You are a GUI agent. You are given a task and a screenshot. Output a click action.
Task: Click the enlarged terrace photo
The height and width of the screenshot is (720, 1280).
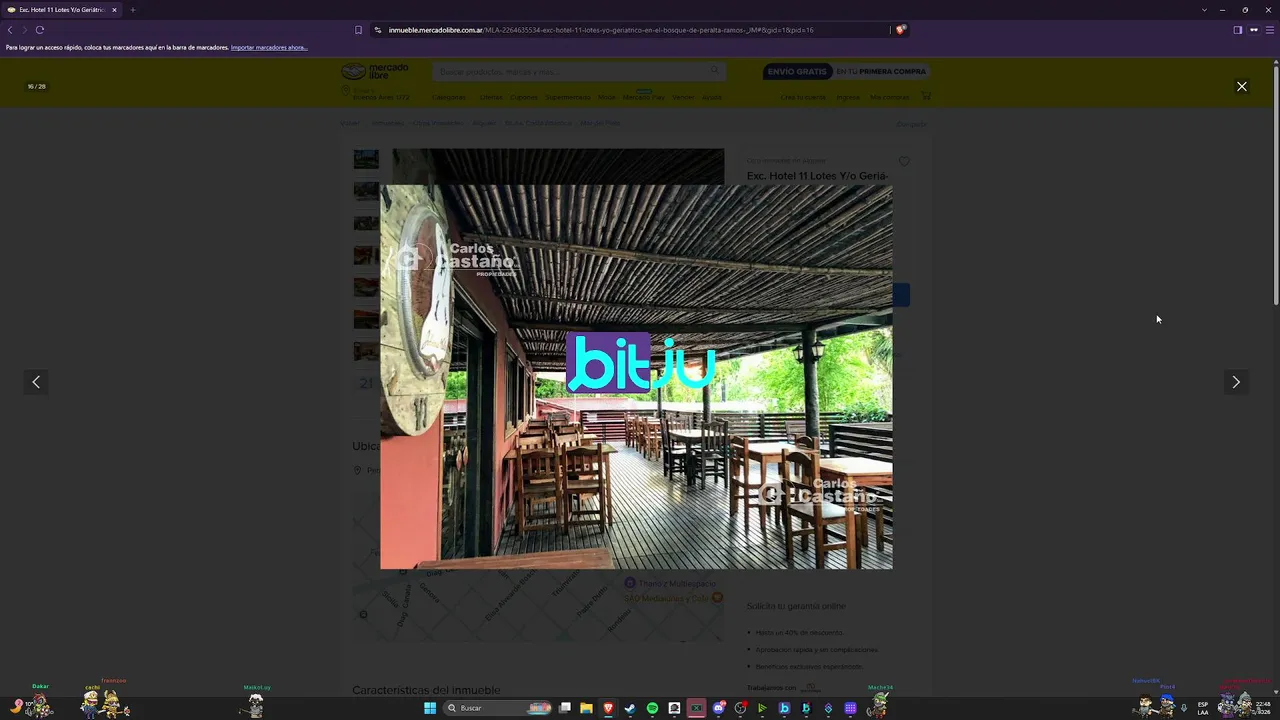click(636, 377)
